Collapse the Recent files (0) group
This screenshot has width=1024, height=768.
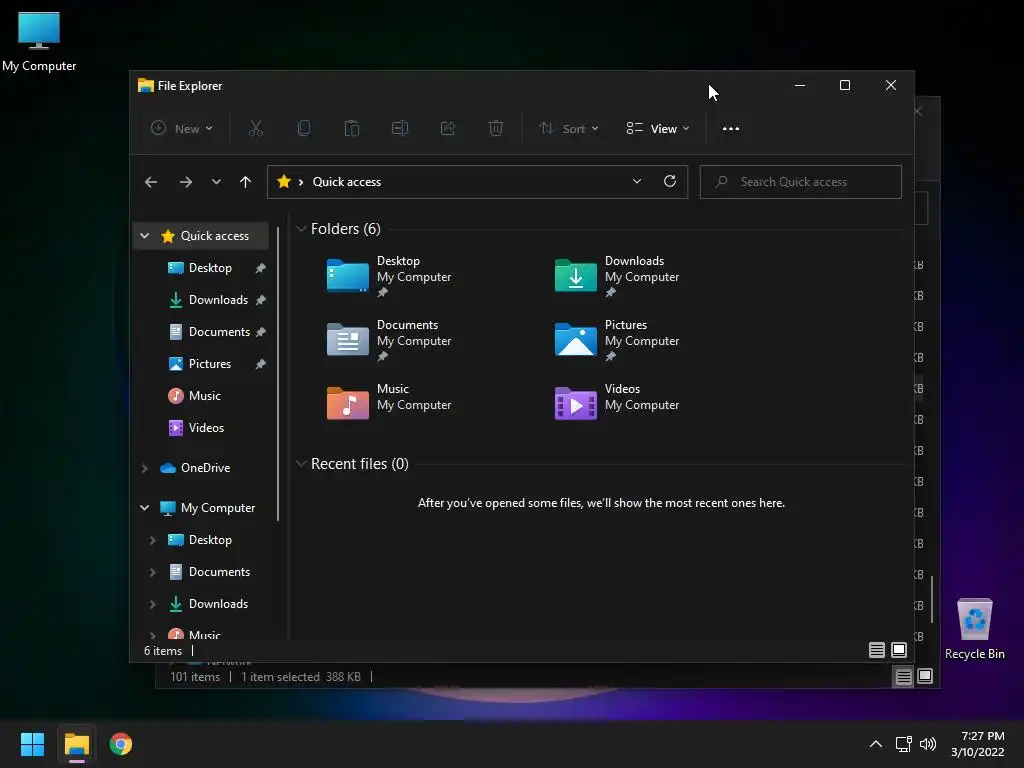click(x=301, y=464)
